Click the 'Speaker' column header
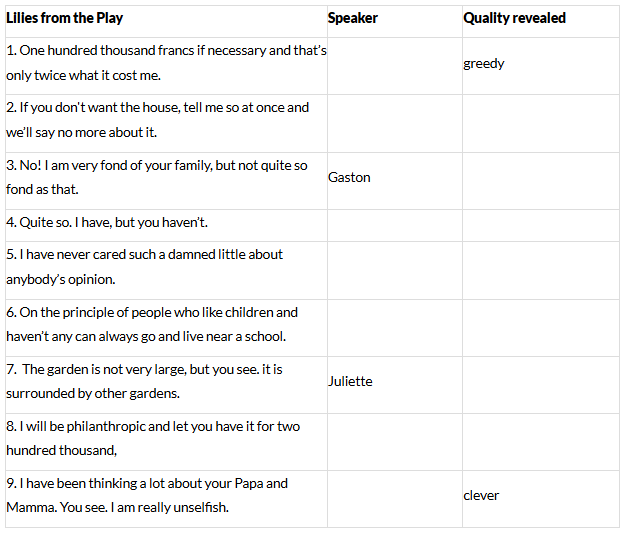This screenshot has width=627, height=536. [352, 18]
